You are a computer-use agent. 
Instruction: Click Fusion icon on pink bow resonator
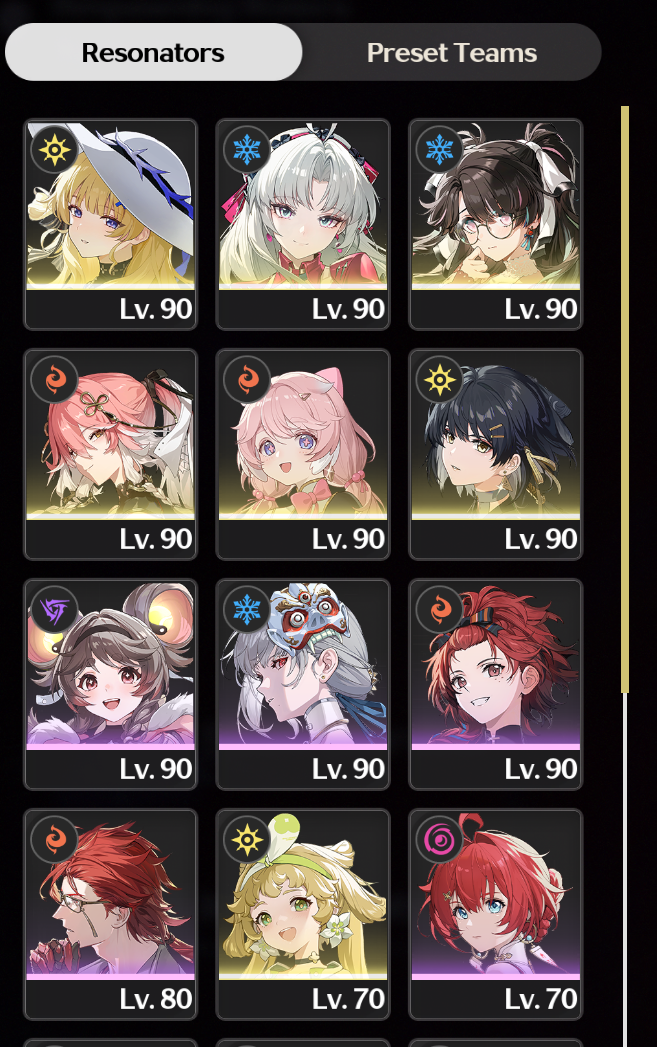(x=246, y=379)
